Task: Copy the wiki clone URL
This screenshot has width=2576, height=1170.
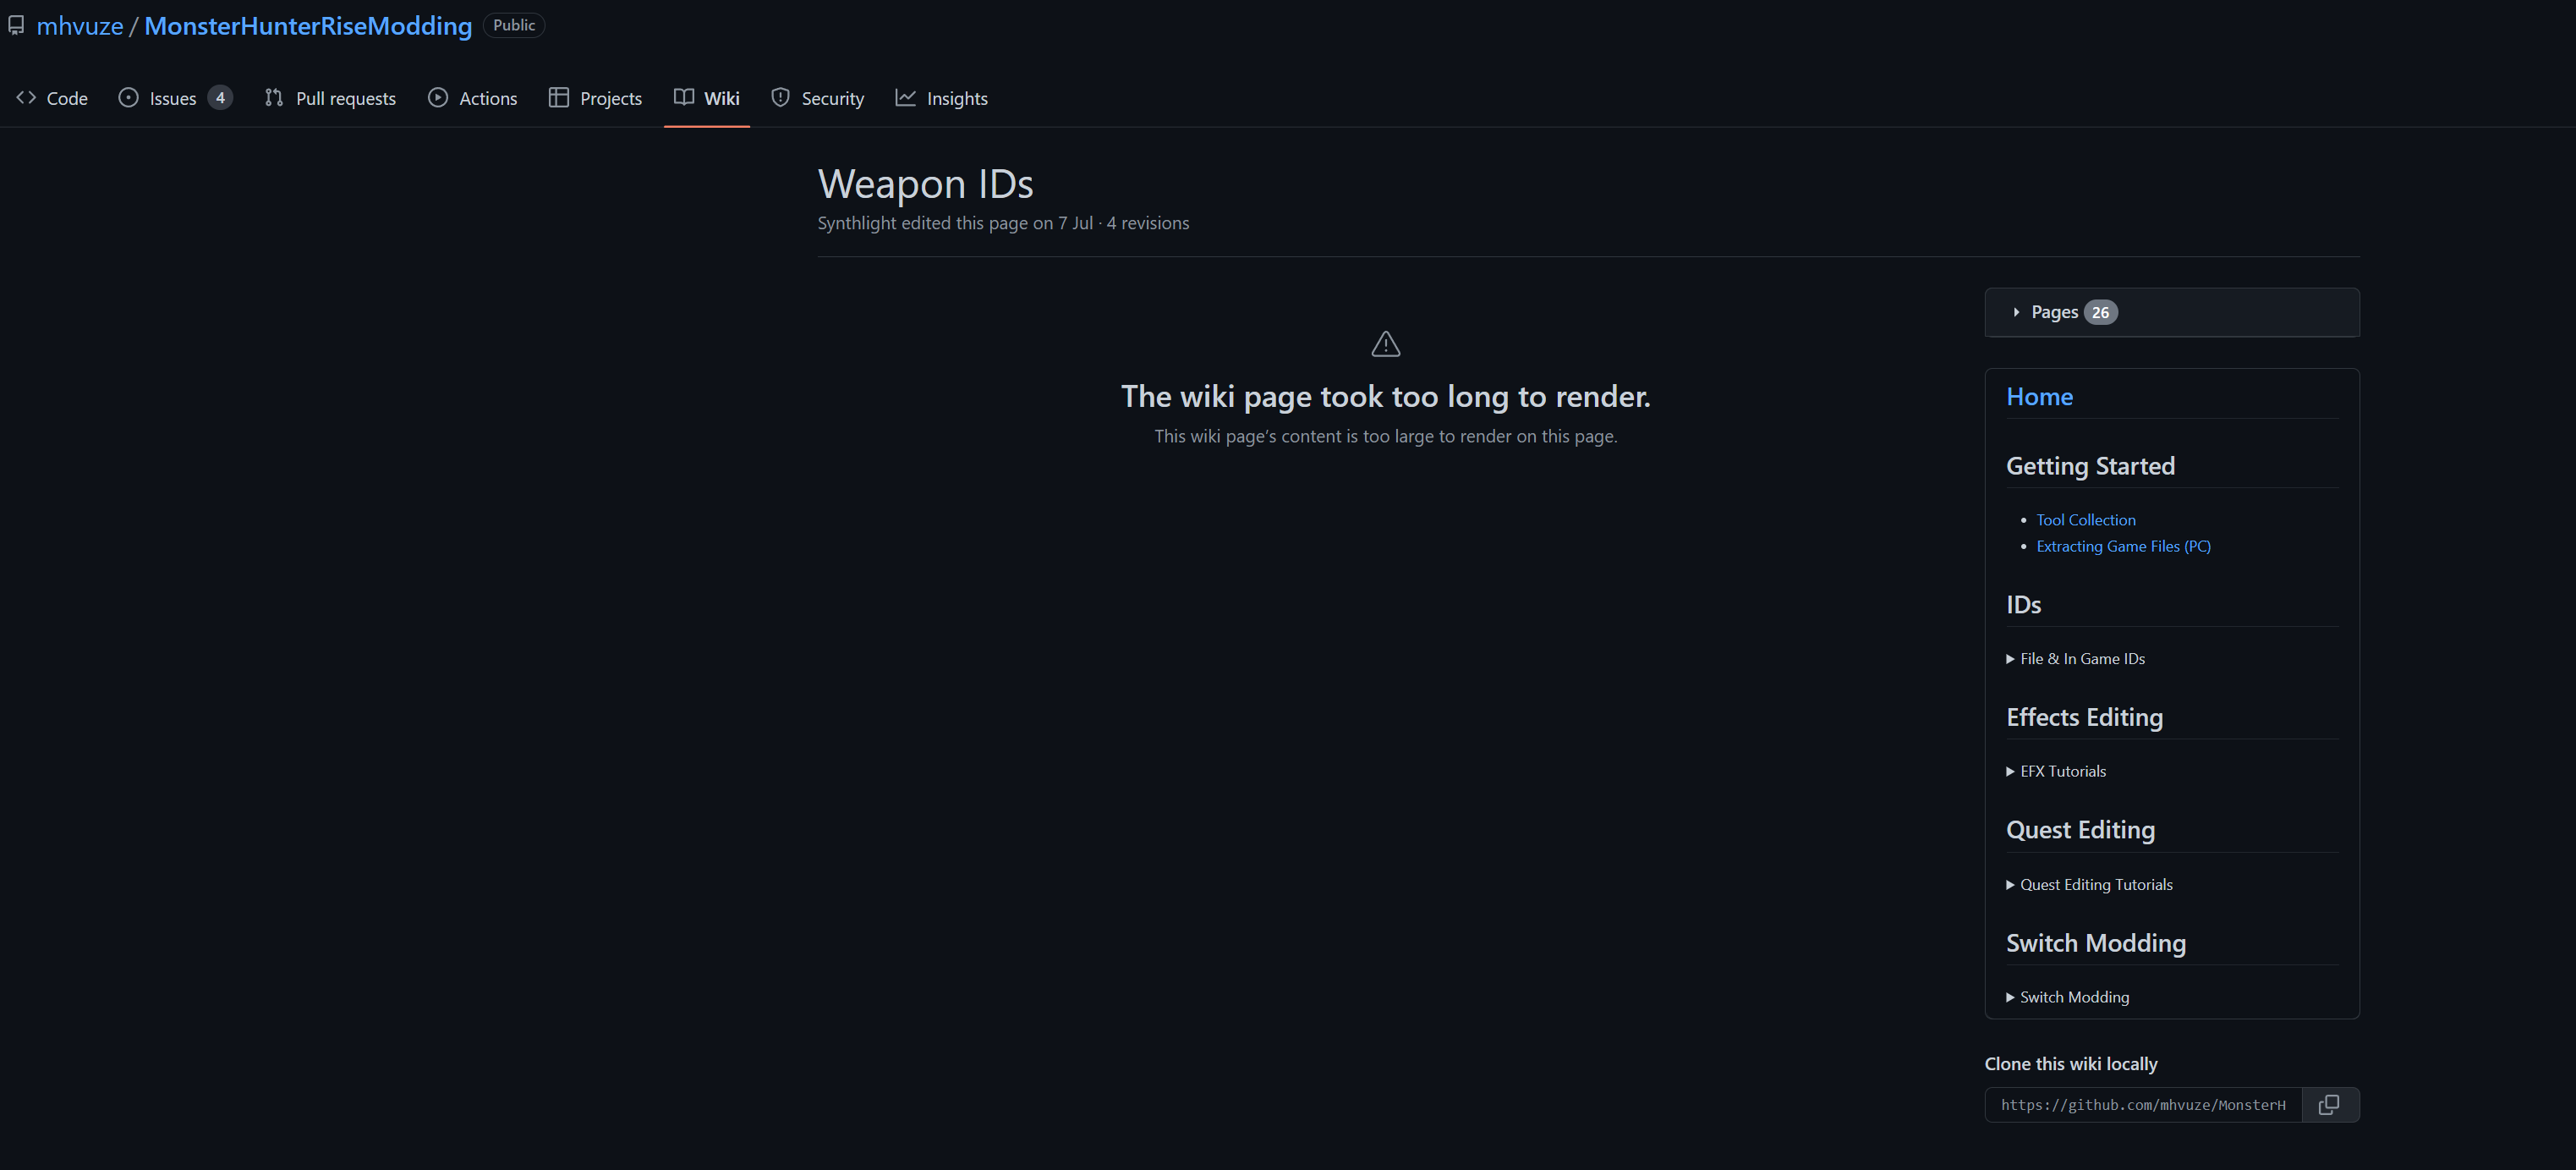Action: pyautogui.click(x=2330, y=1104)
